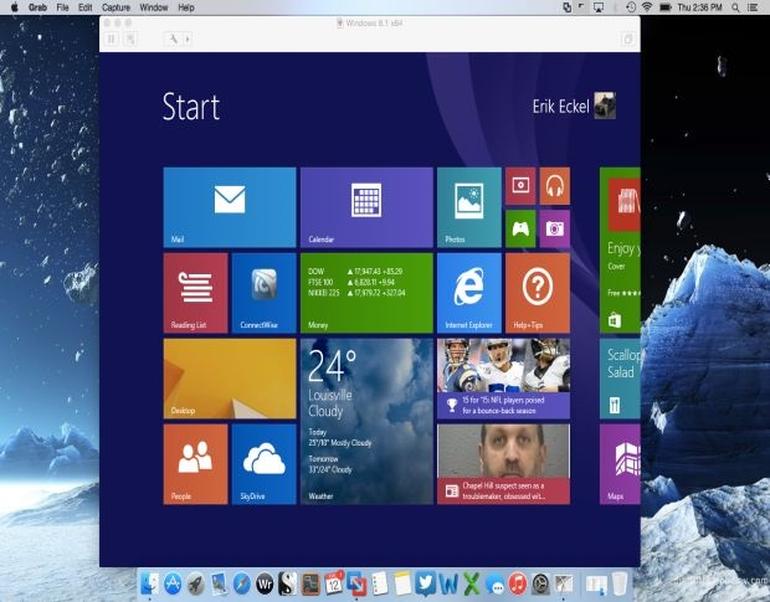Open Reminders list in the Dock

click(380, 584)
